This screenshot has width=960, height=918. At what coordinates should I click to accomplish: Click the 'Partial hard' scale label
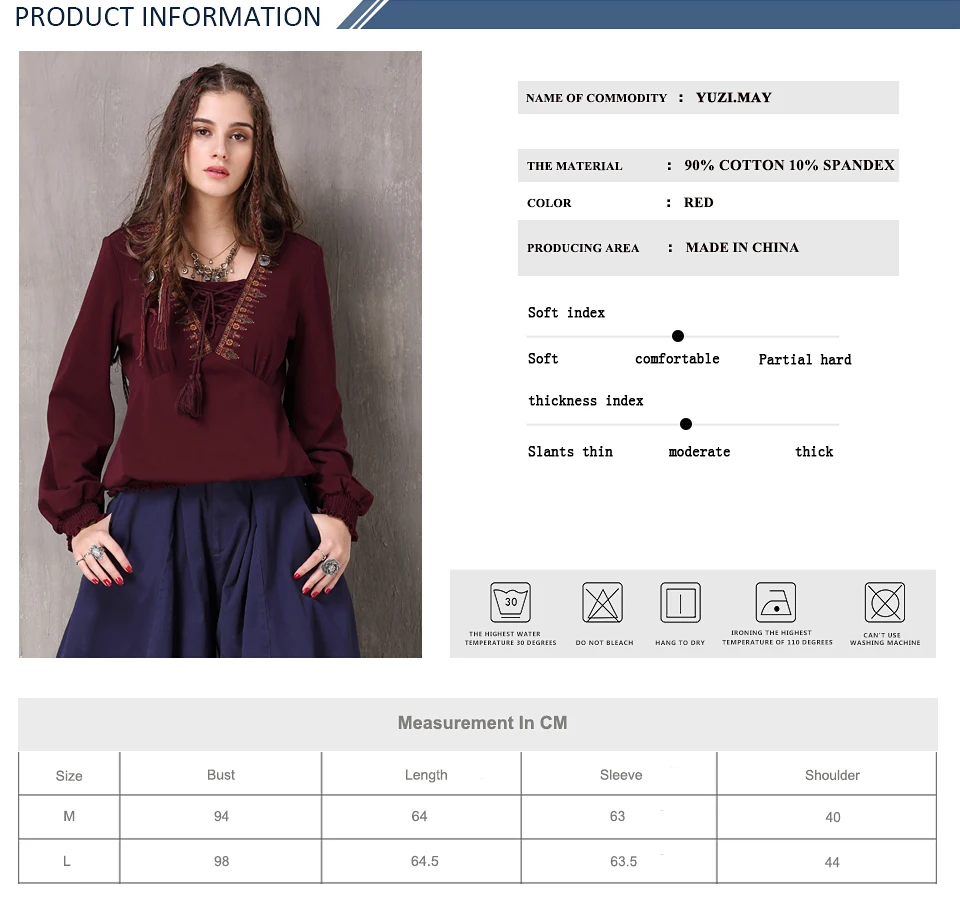click(805, 359)
